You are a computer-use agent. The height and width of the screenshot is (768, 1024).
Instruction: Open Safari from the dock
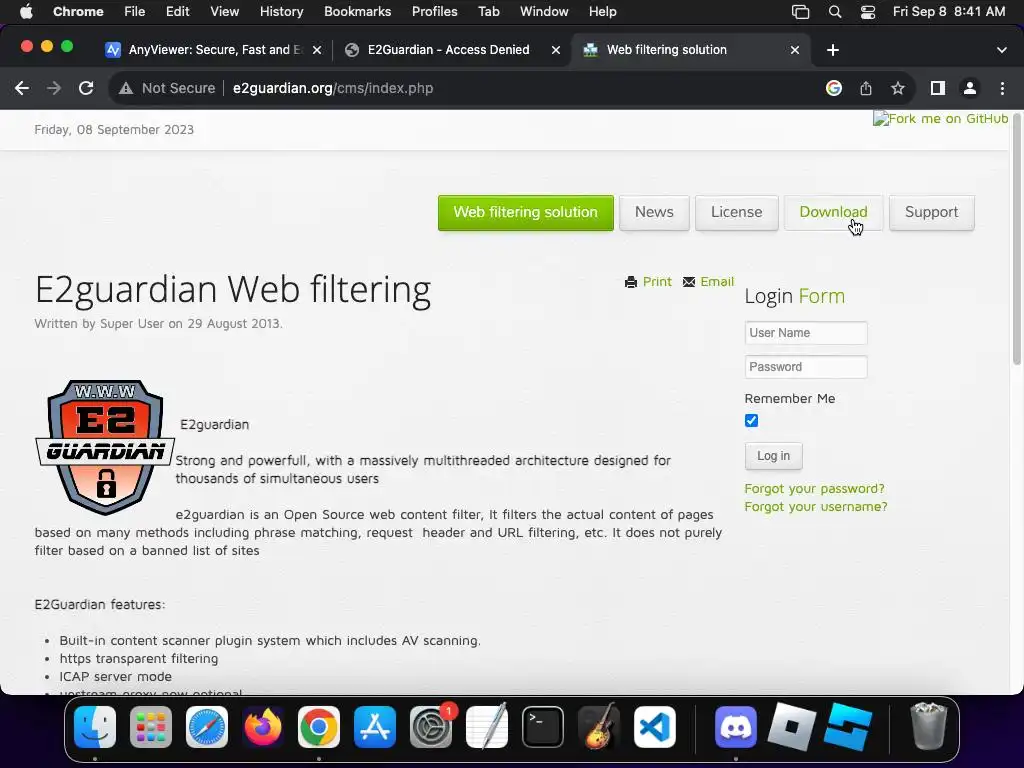(207, 727)
